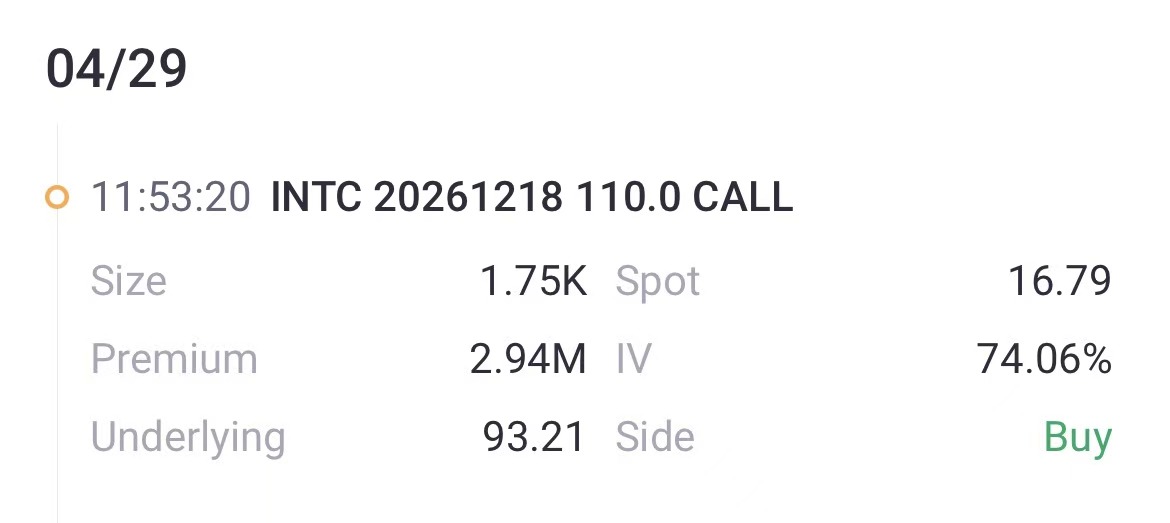The width and height of the screenshot is (1170, 523).
Task: Select the 74.06% implied volatility value
Action: pyautogui.click(x=1044, y=359)
